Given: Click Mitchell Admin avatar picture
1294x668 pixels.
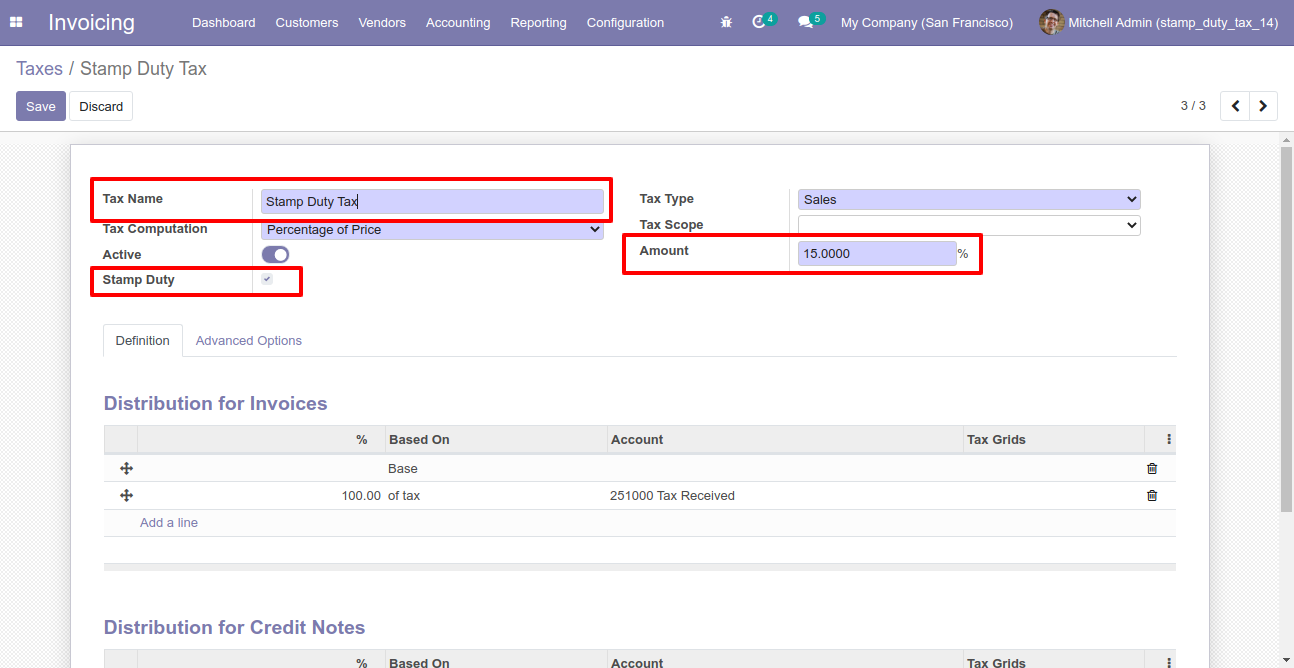Looking at the screenshot, I should (x=1051, y=22).
